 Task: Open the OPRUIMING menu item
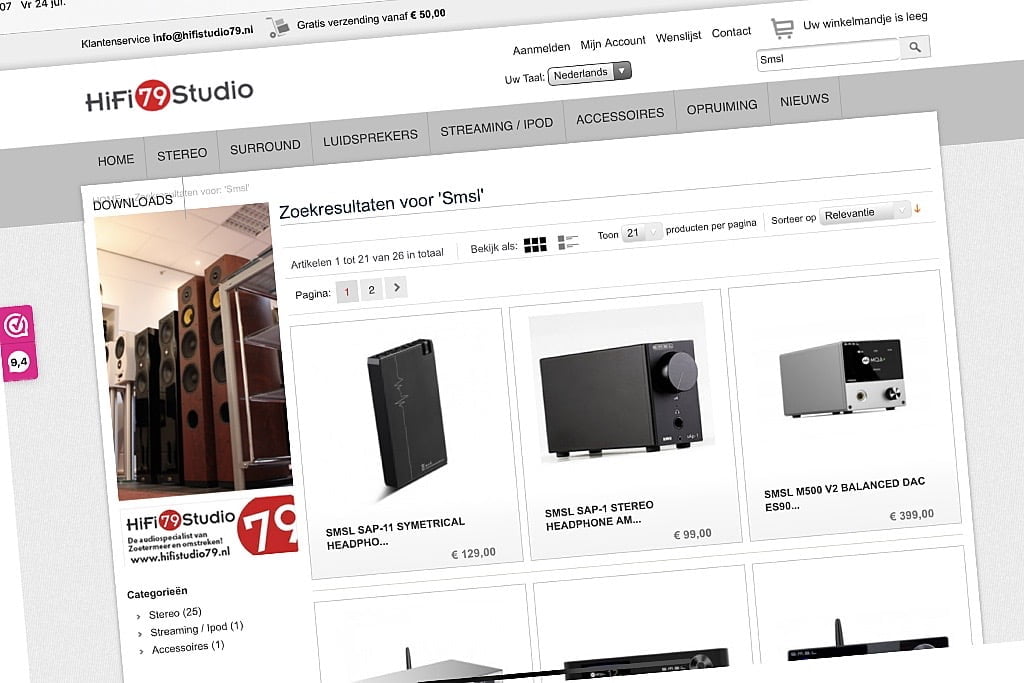point(722,107)
